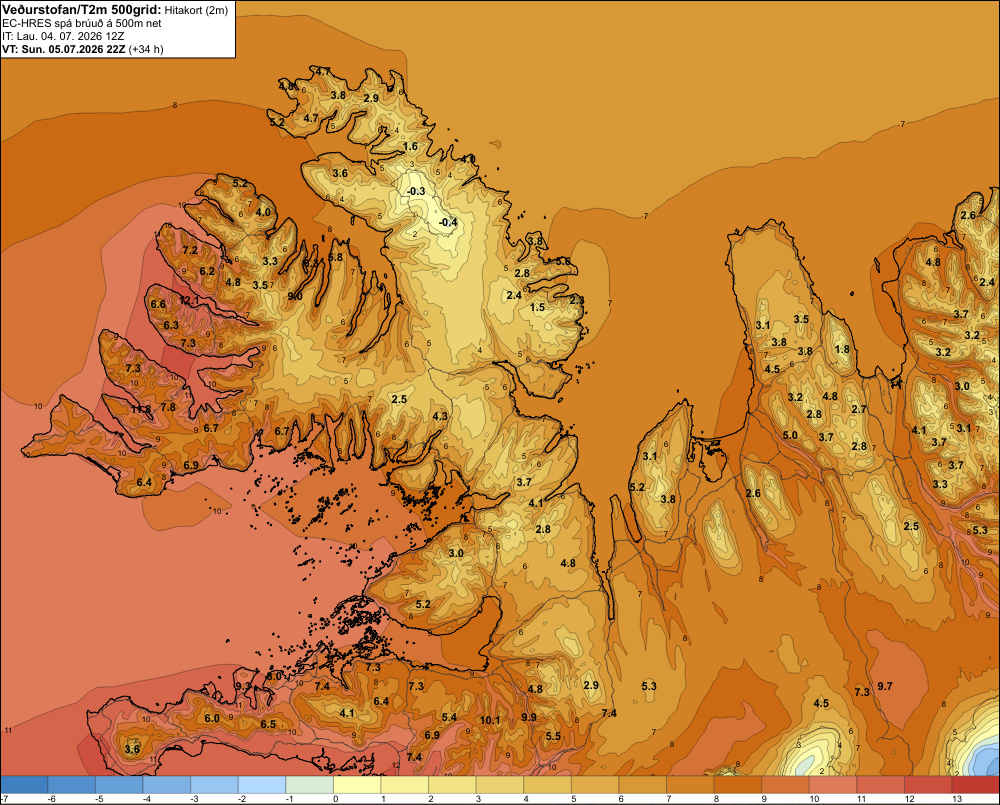Click legend swatch between 0 and 1

pos(357,785)
